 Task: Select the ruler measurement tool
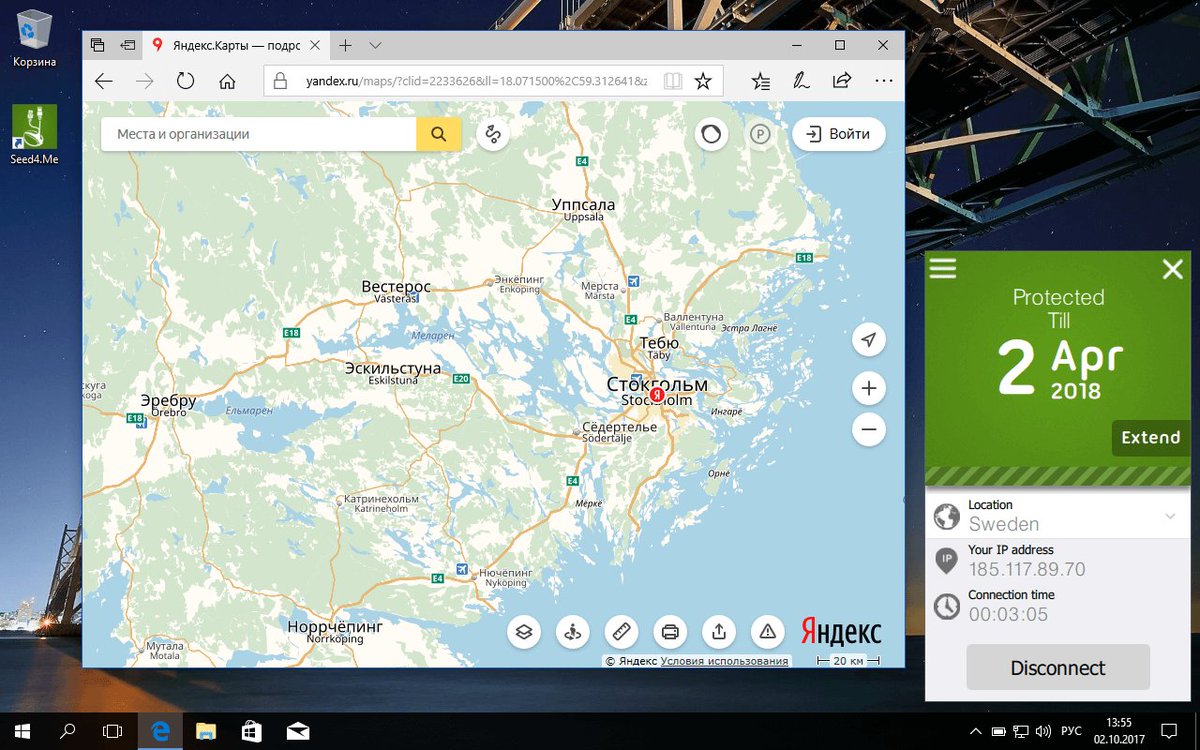pos(622,632)
